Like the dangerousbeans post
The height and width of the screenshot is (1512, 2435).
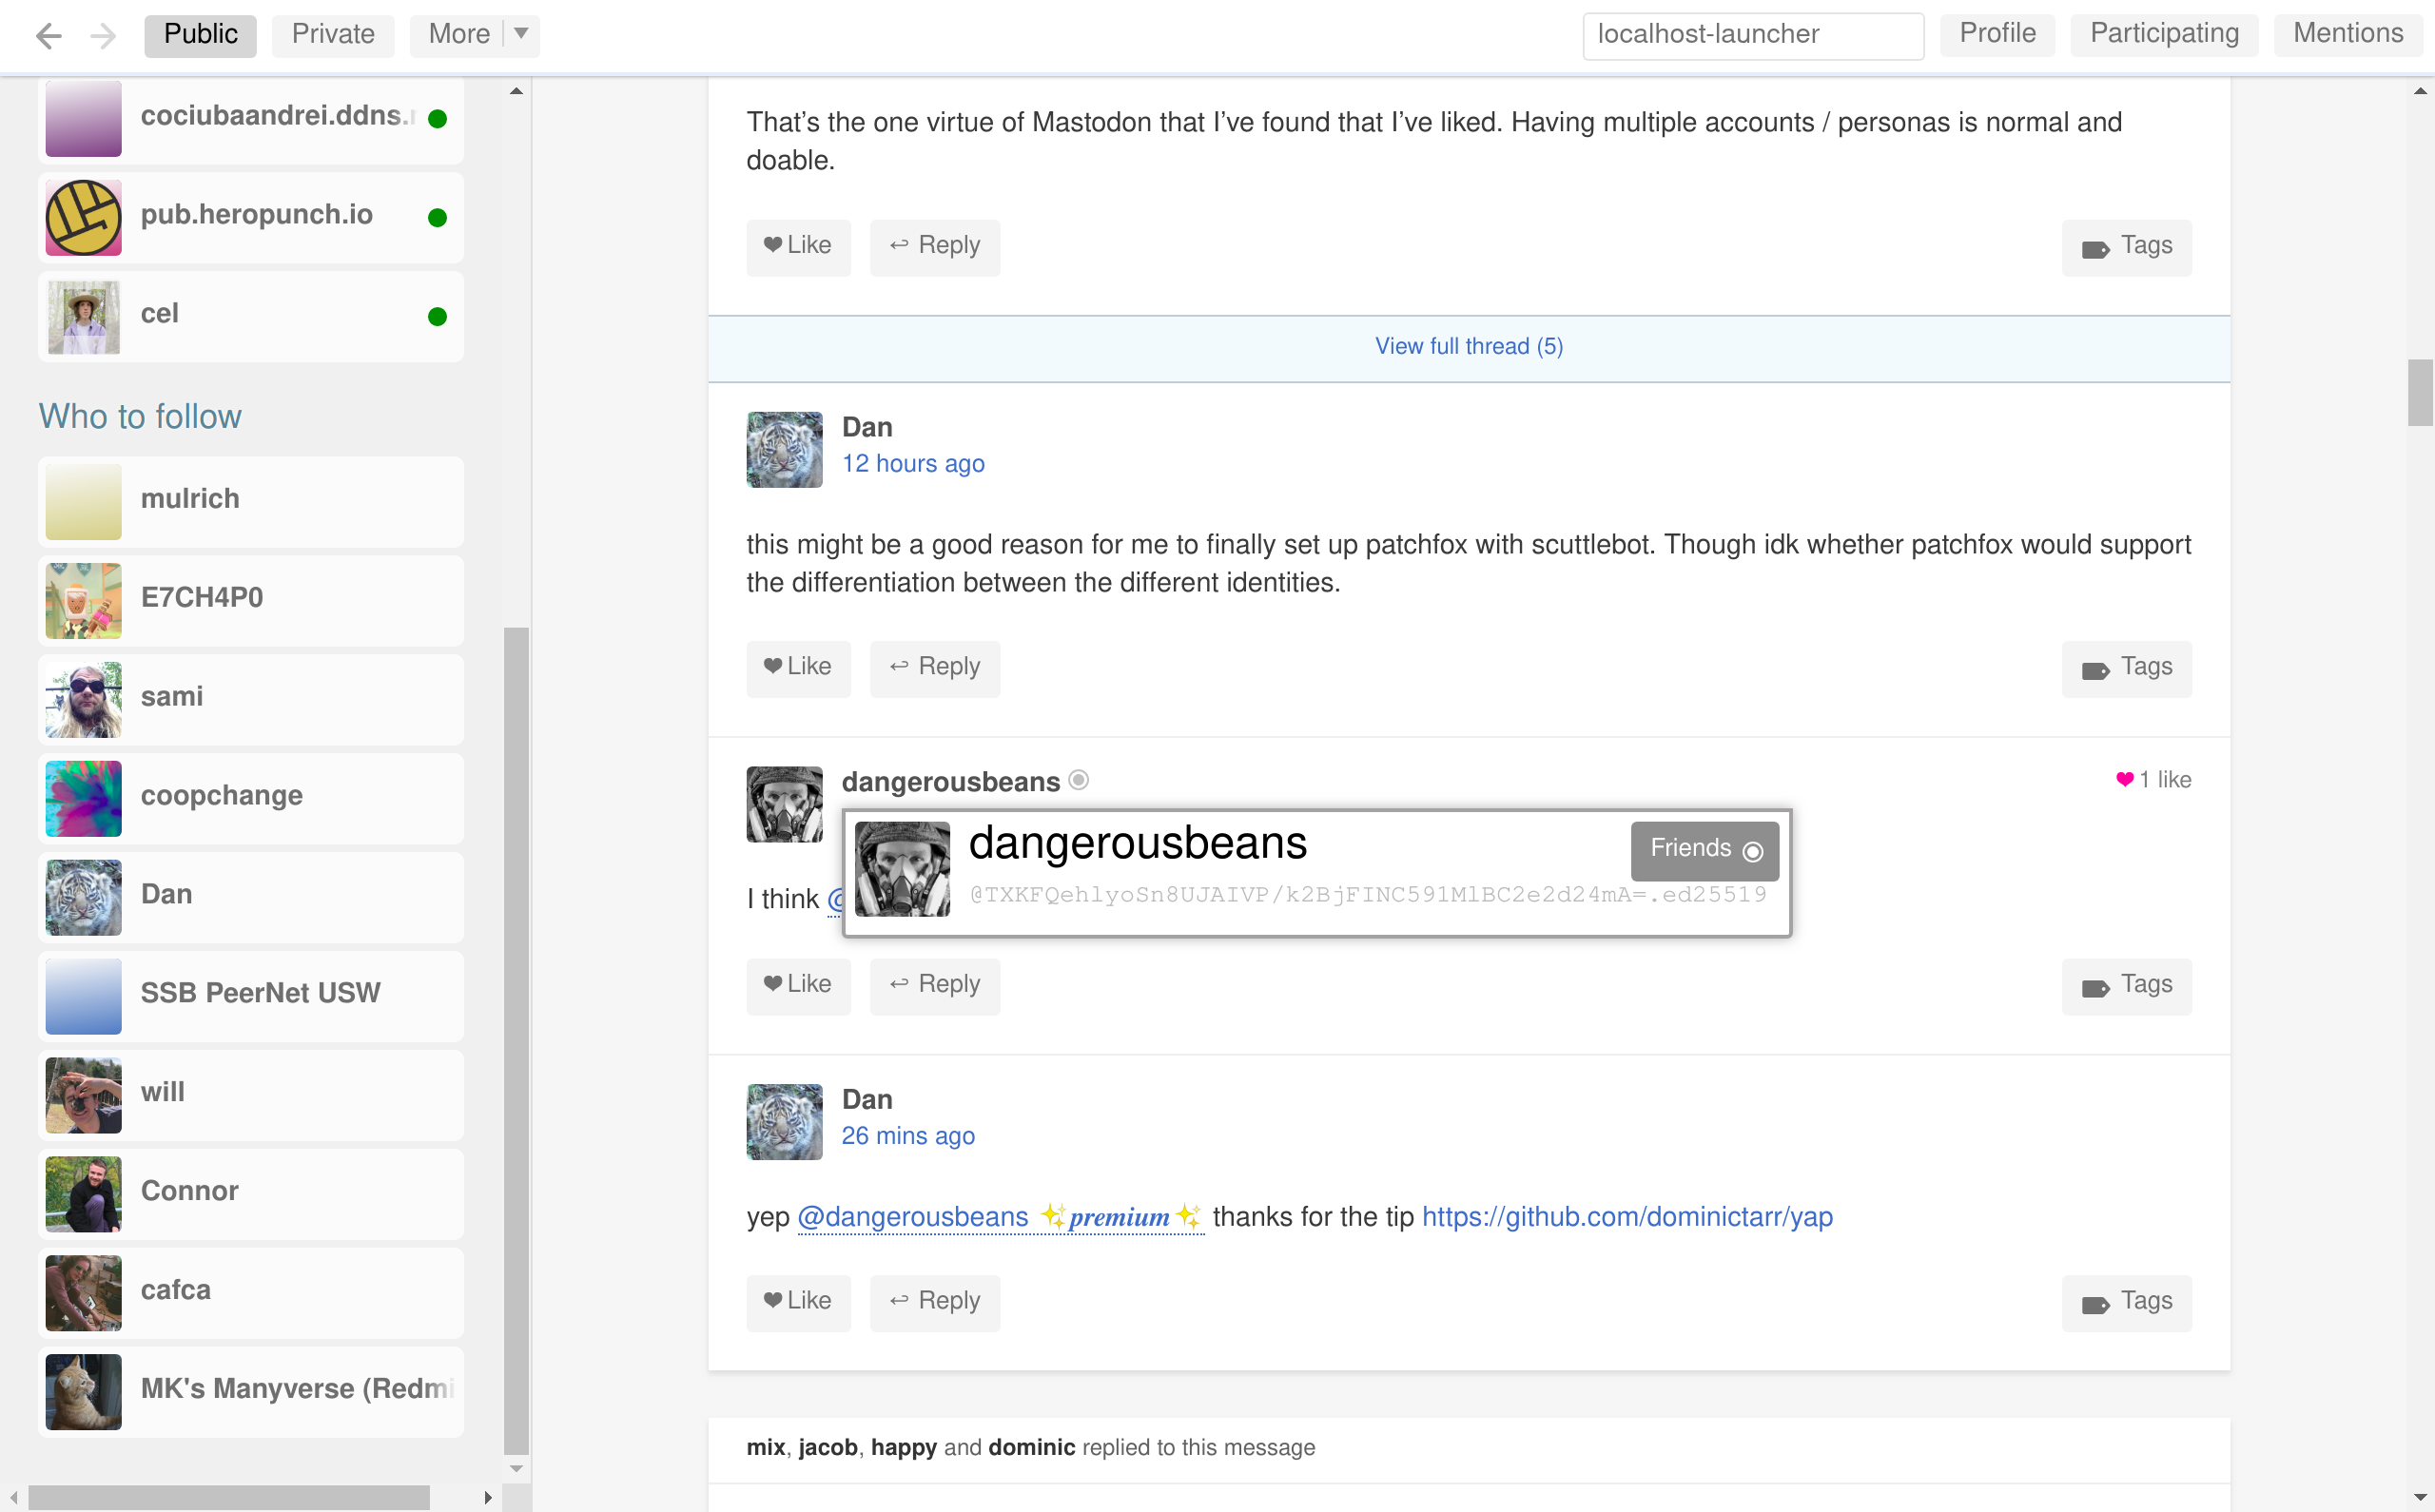[798, 986]
